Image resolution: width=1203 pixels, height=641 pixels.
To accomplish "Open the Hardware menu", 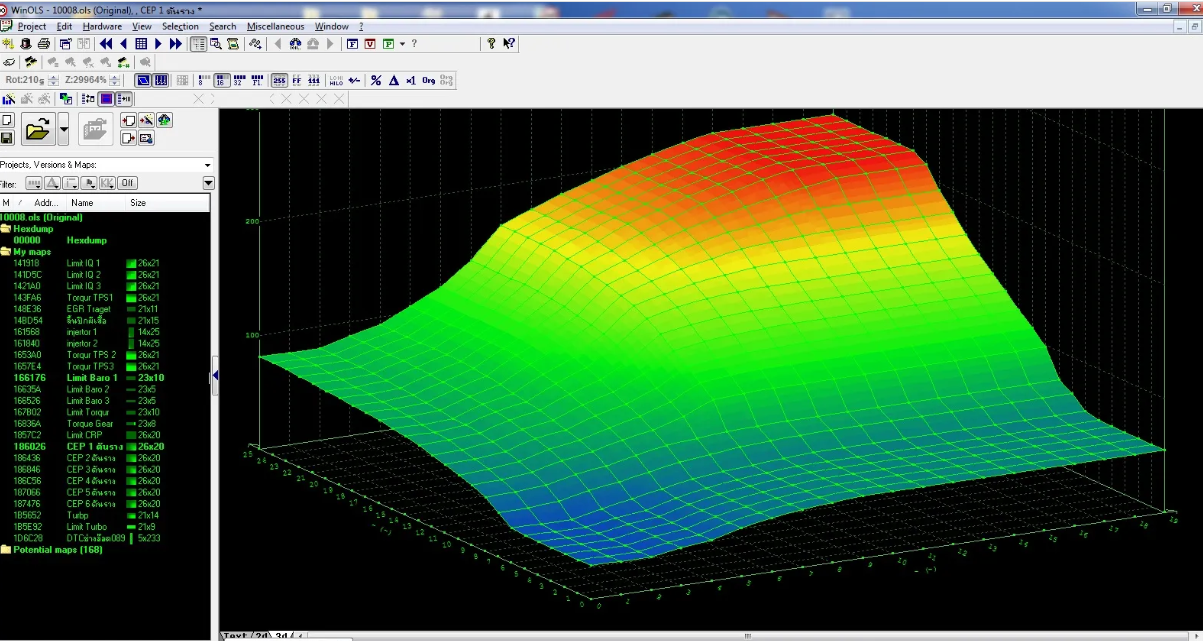I will point(102,27).
